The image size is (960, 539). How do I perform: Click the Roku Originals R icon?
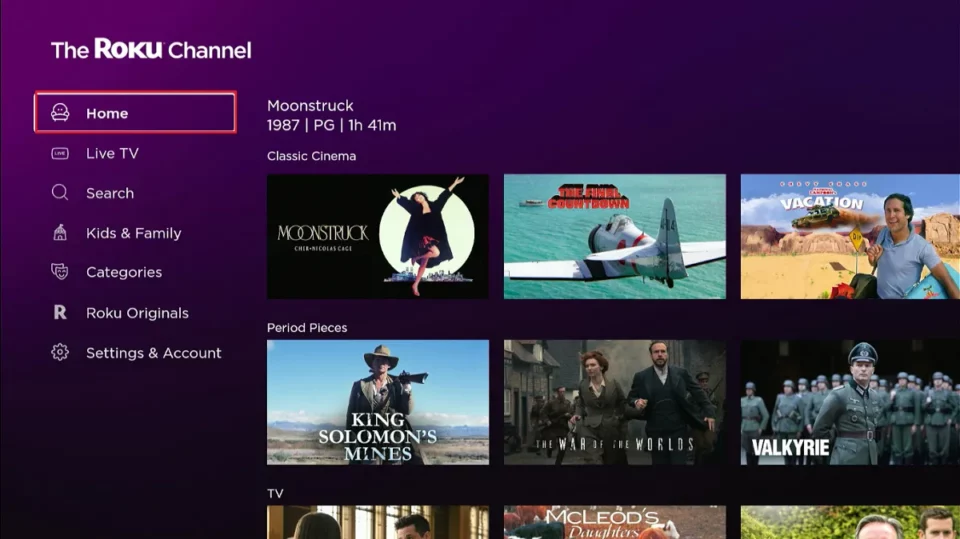[60, 313]
